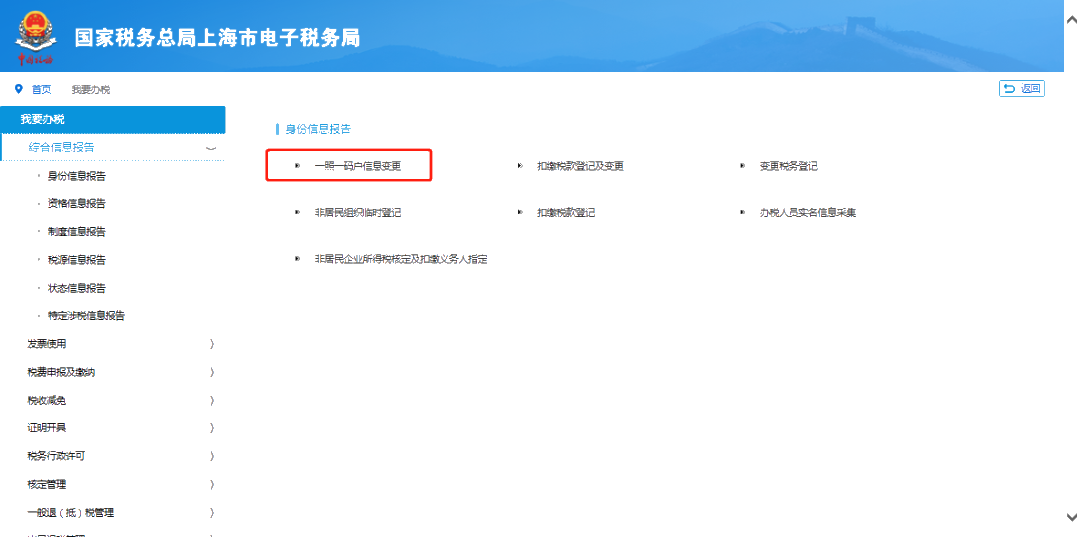Expand 发票使用 menu arrow
Image resolution: width=1080 pixels, height=537 pixels.
tap(212, 344)
